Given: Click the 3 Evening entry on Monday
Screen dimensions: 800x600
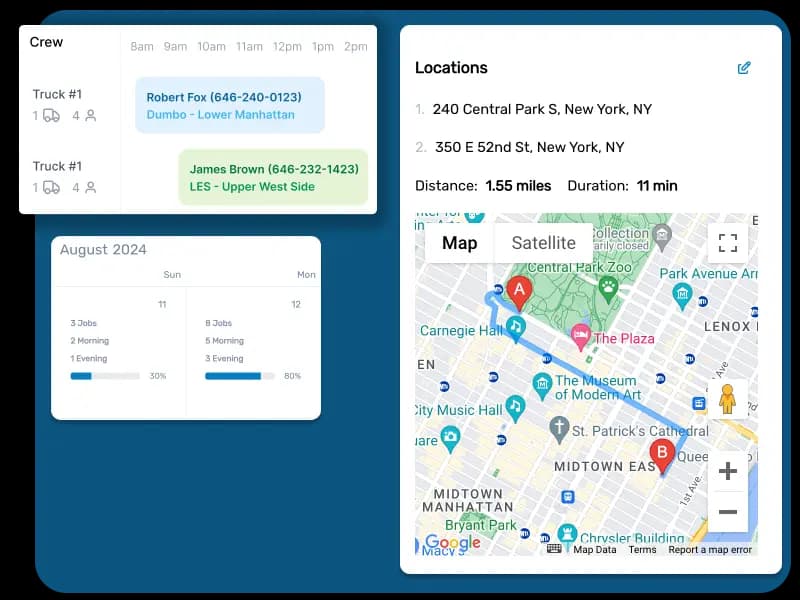Looking at the screenshot, I should point(224,358).
